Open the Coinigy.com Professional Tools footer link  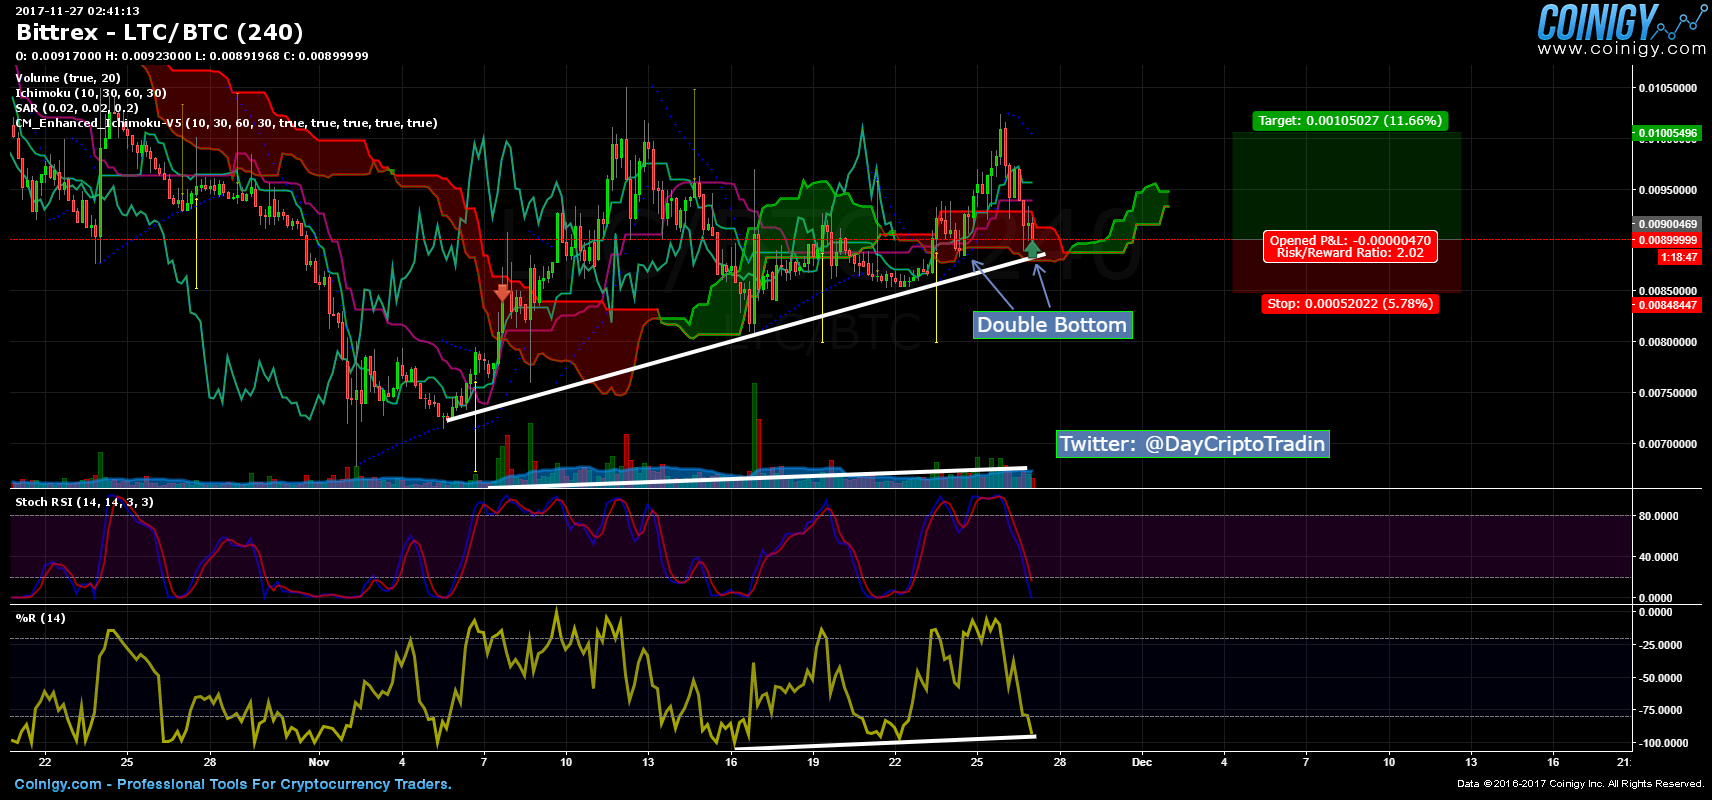pos(233,784)
